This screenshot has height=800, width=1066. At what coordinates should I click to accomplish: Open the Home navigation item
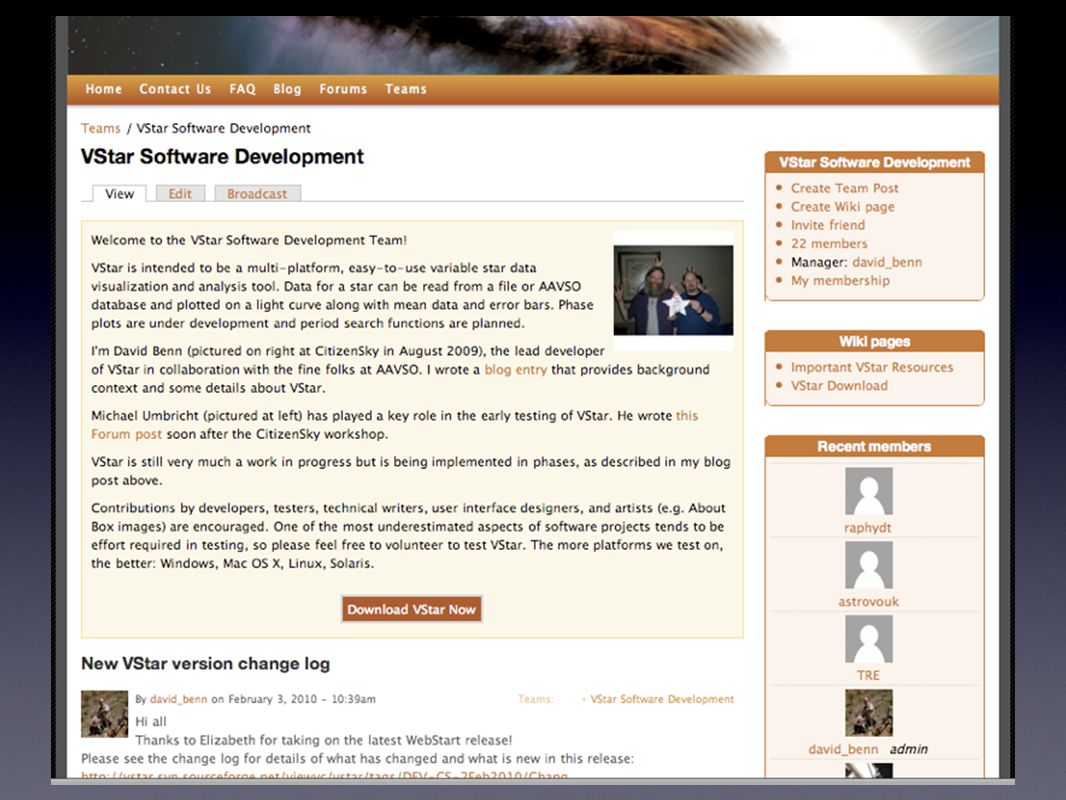(x=103, y=89)
